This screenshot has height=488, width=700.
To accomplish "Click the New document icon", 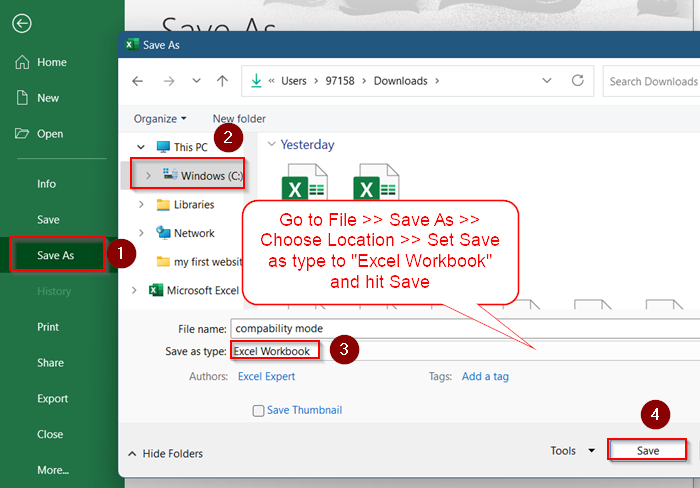I will (x=22, y=98).
